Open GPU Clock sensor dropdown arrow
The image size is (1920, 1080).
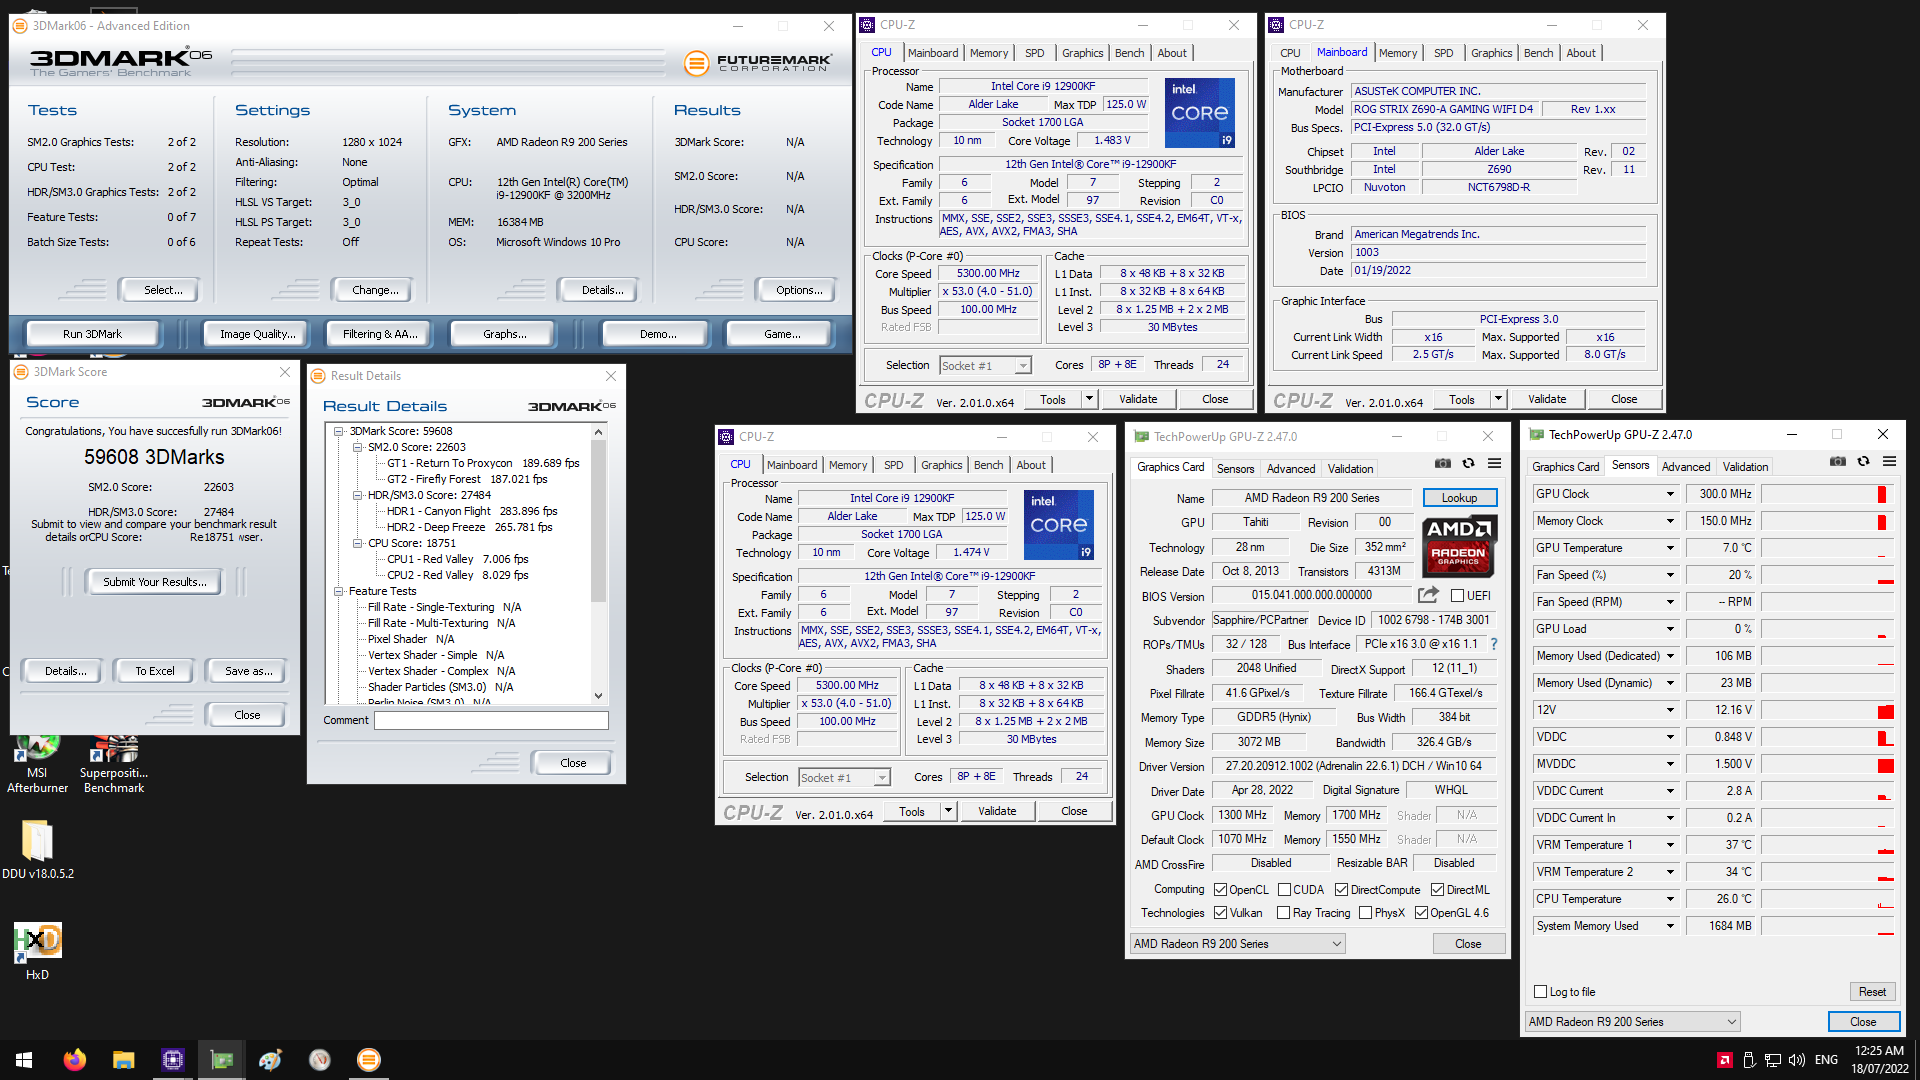(1670, 494)
